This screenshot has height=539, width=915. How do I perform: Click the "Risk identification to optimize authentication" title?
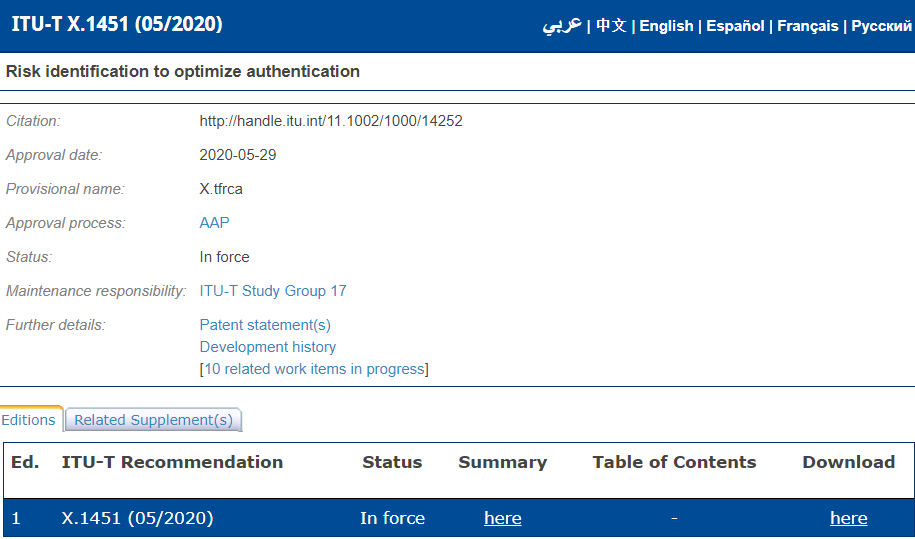pyautogui.click(x=183, y=71)
